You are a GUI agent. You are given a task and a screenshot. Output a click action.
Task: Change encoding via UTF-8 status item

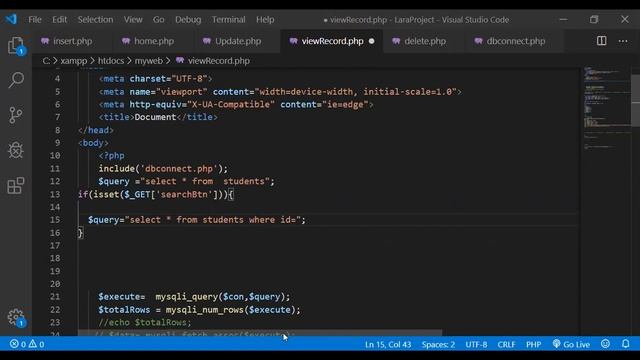tap(476, 344)
